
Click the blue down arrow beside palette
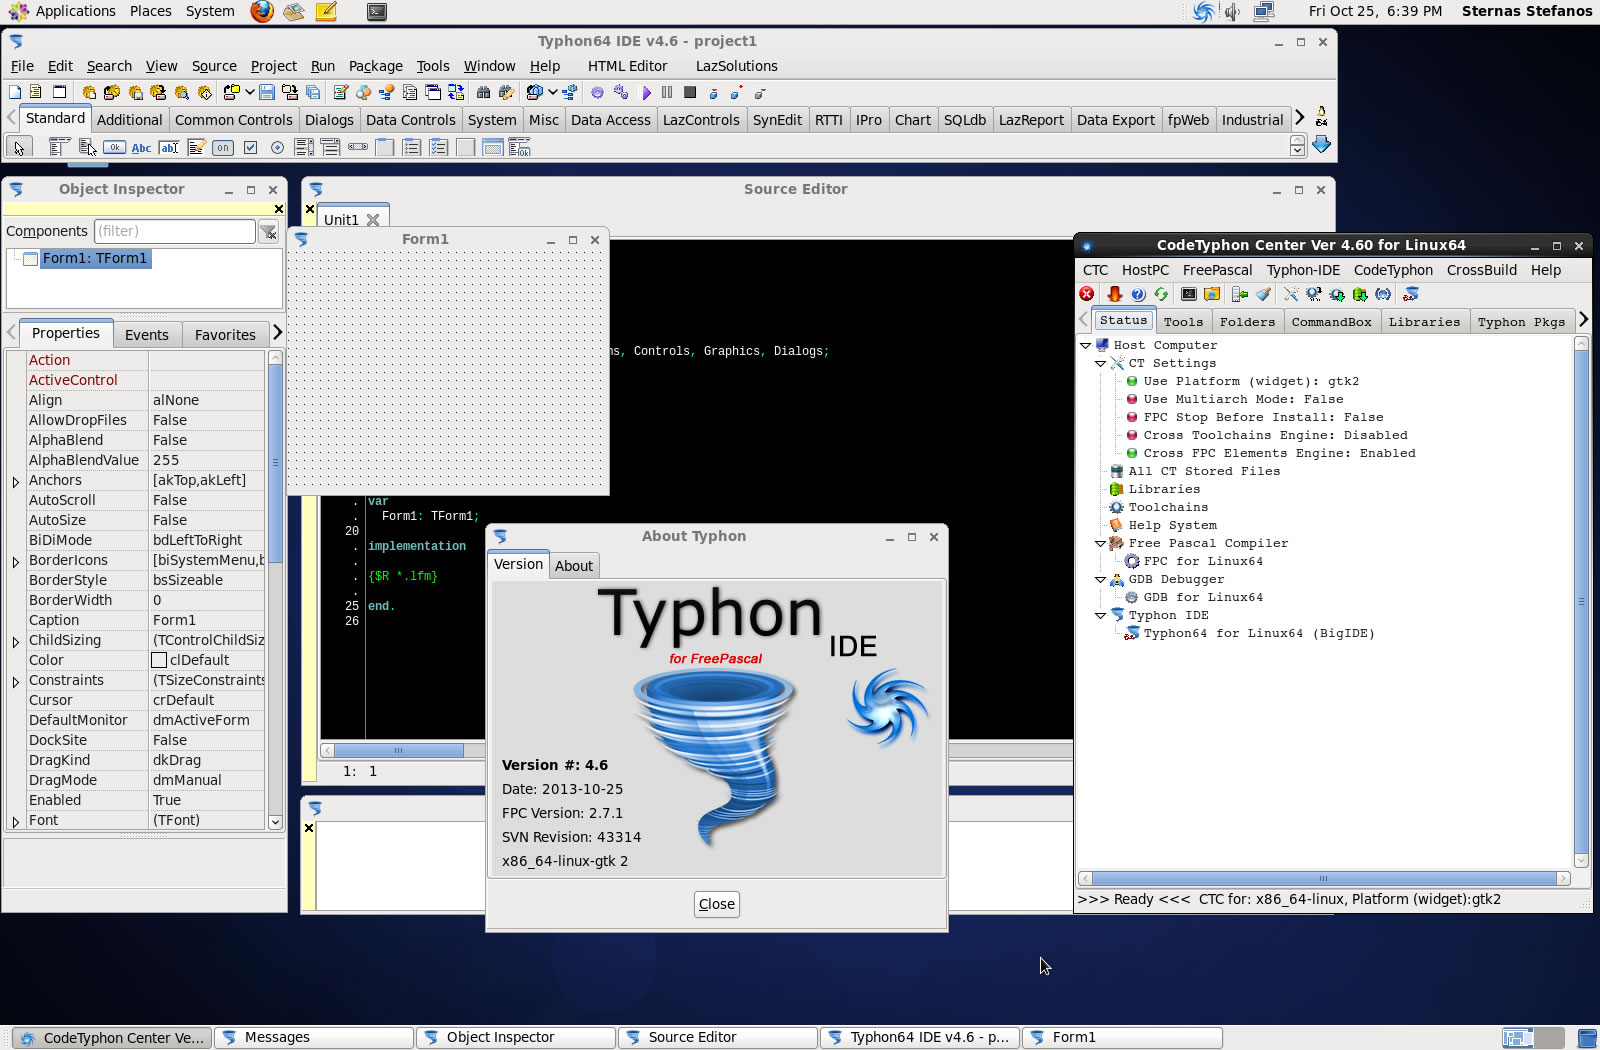(1321, 145)
